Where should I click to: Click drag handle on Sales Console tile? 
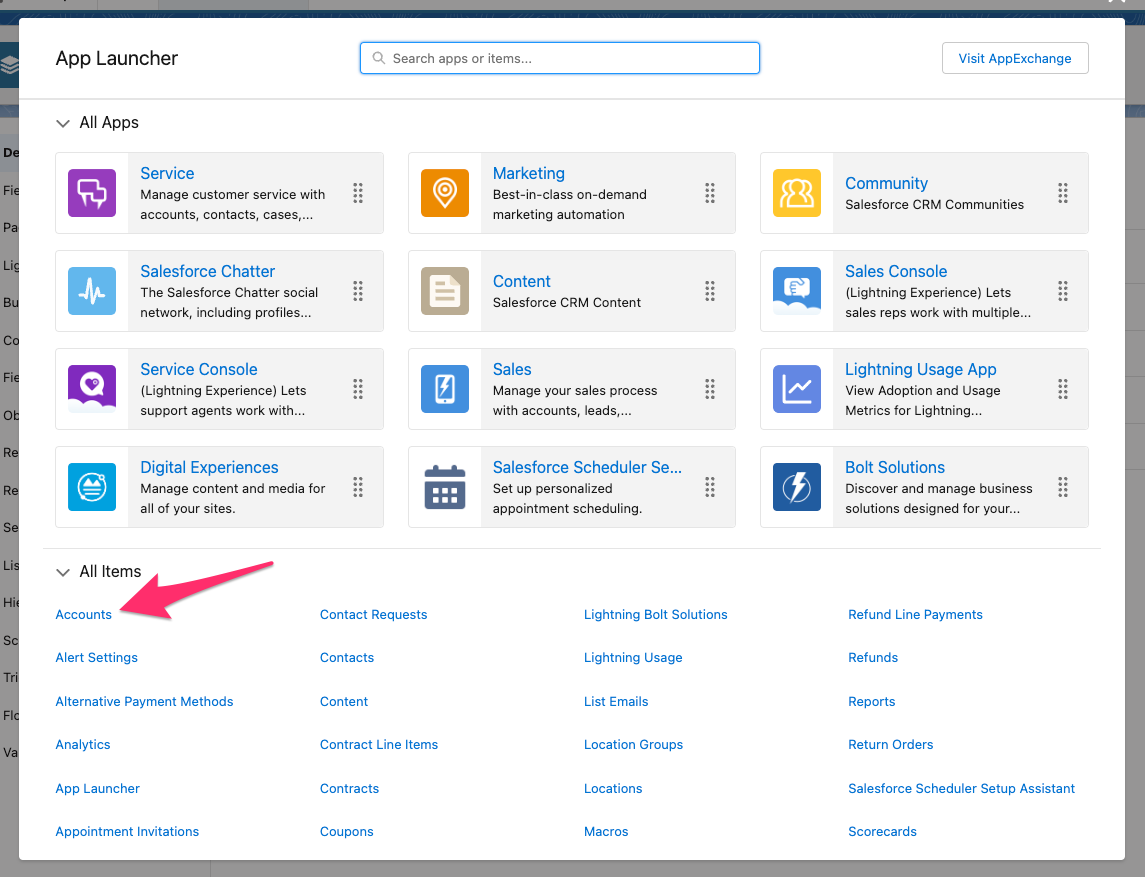click(1062, 291)
